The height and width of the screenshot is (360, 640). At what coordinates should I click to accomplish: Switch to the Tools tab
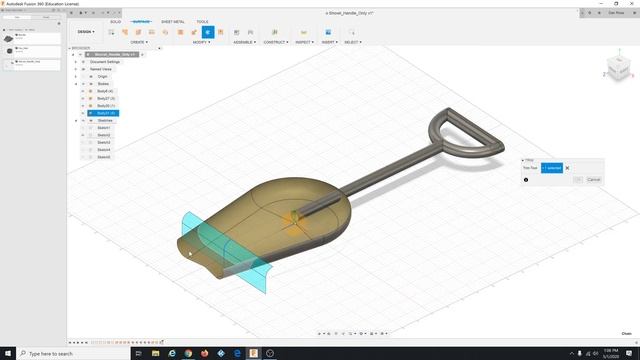coord(202,22)
